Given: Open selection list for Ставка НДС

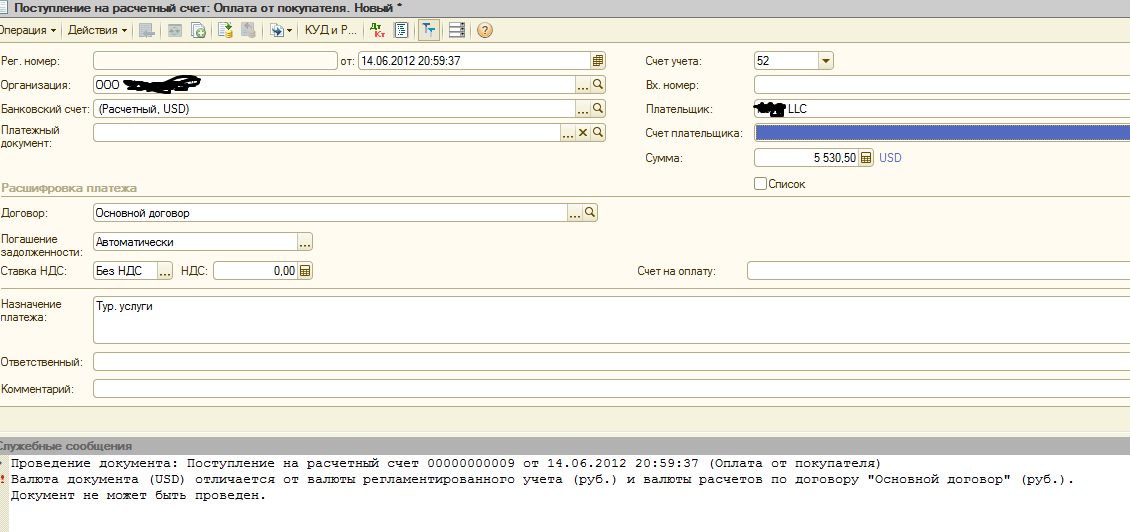Looking at the screenshot, I should 165,271.
